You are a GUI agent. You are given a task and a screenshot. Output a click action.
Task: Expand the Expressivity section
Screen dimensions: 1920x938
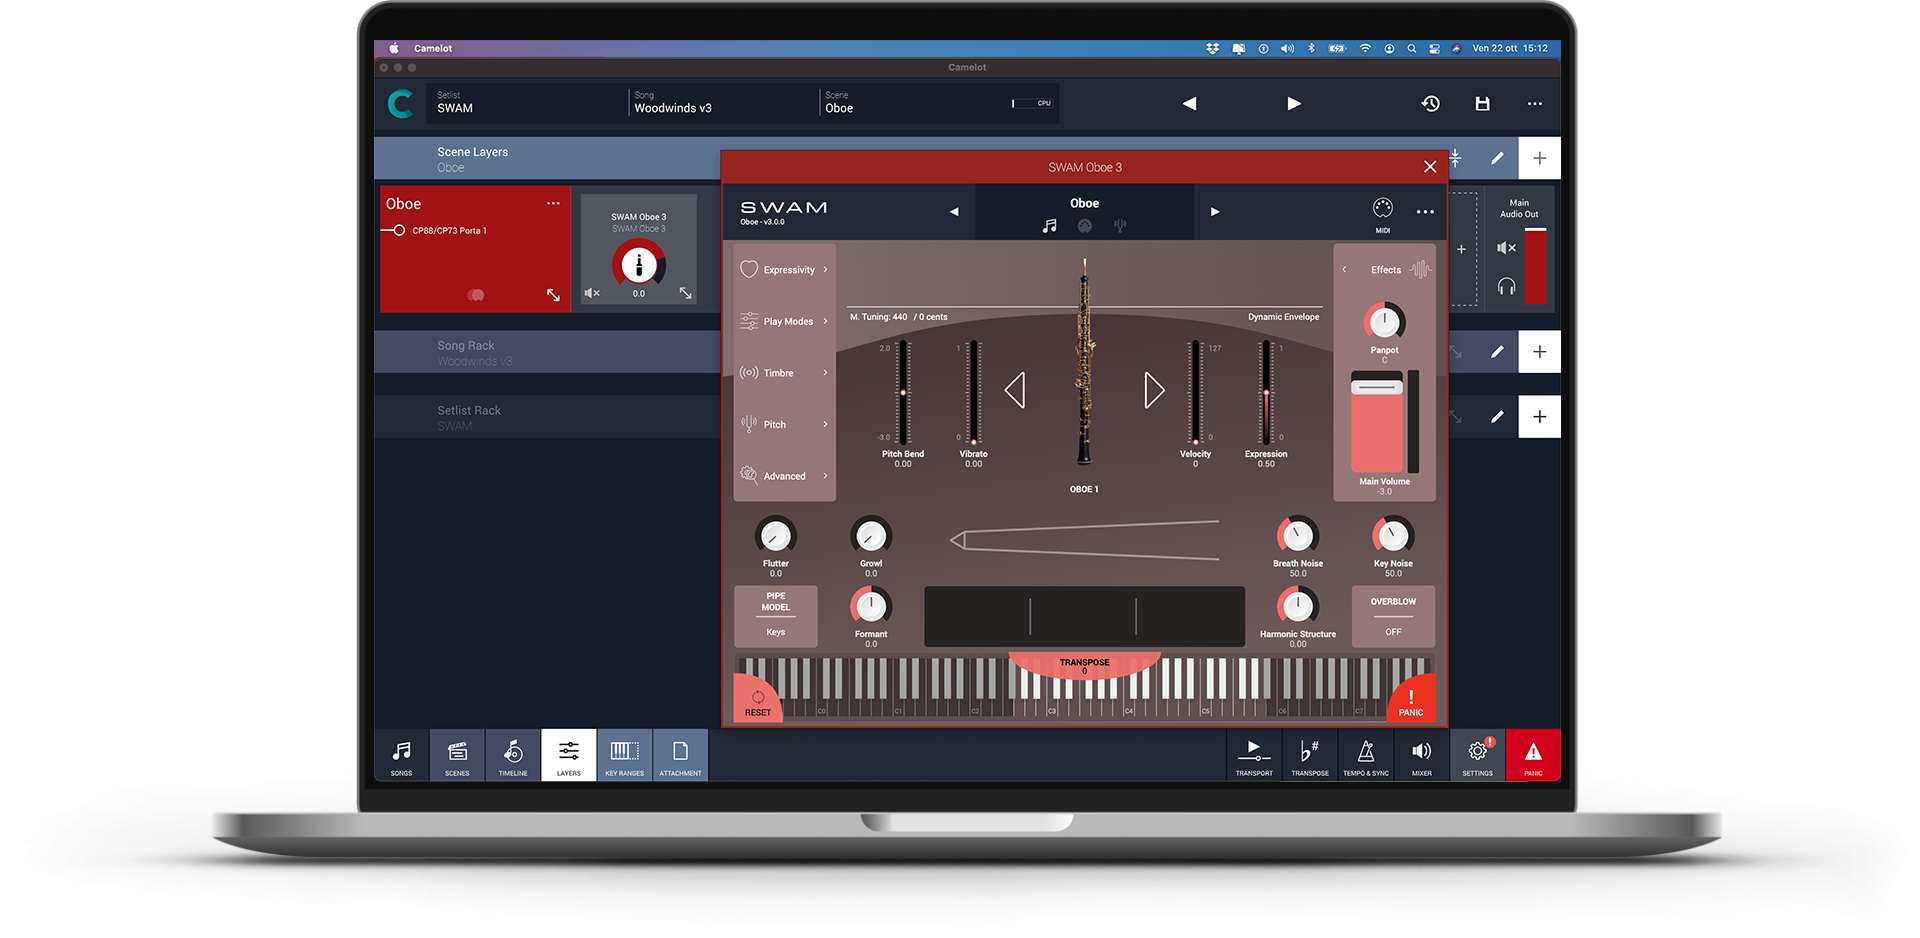785,270
